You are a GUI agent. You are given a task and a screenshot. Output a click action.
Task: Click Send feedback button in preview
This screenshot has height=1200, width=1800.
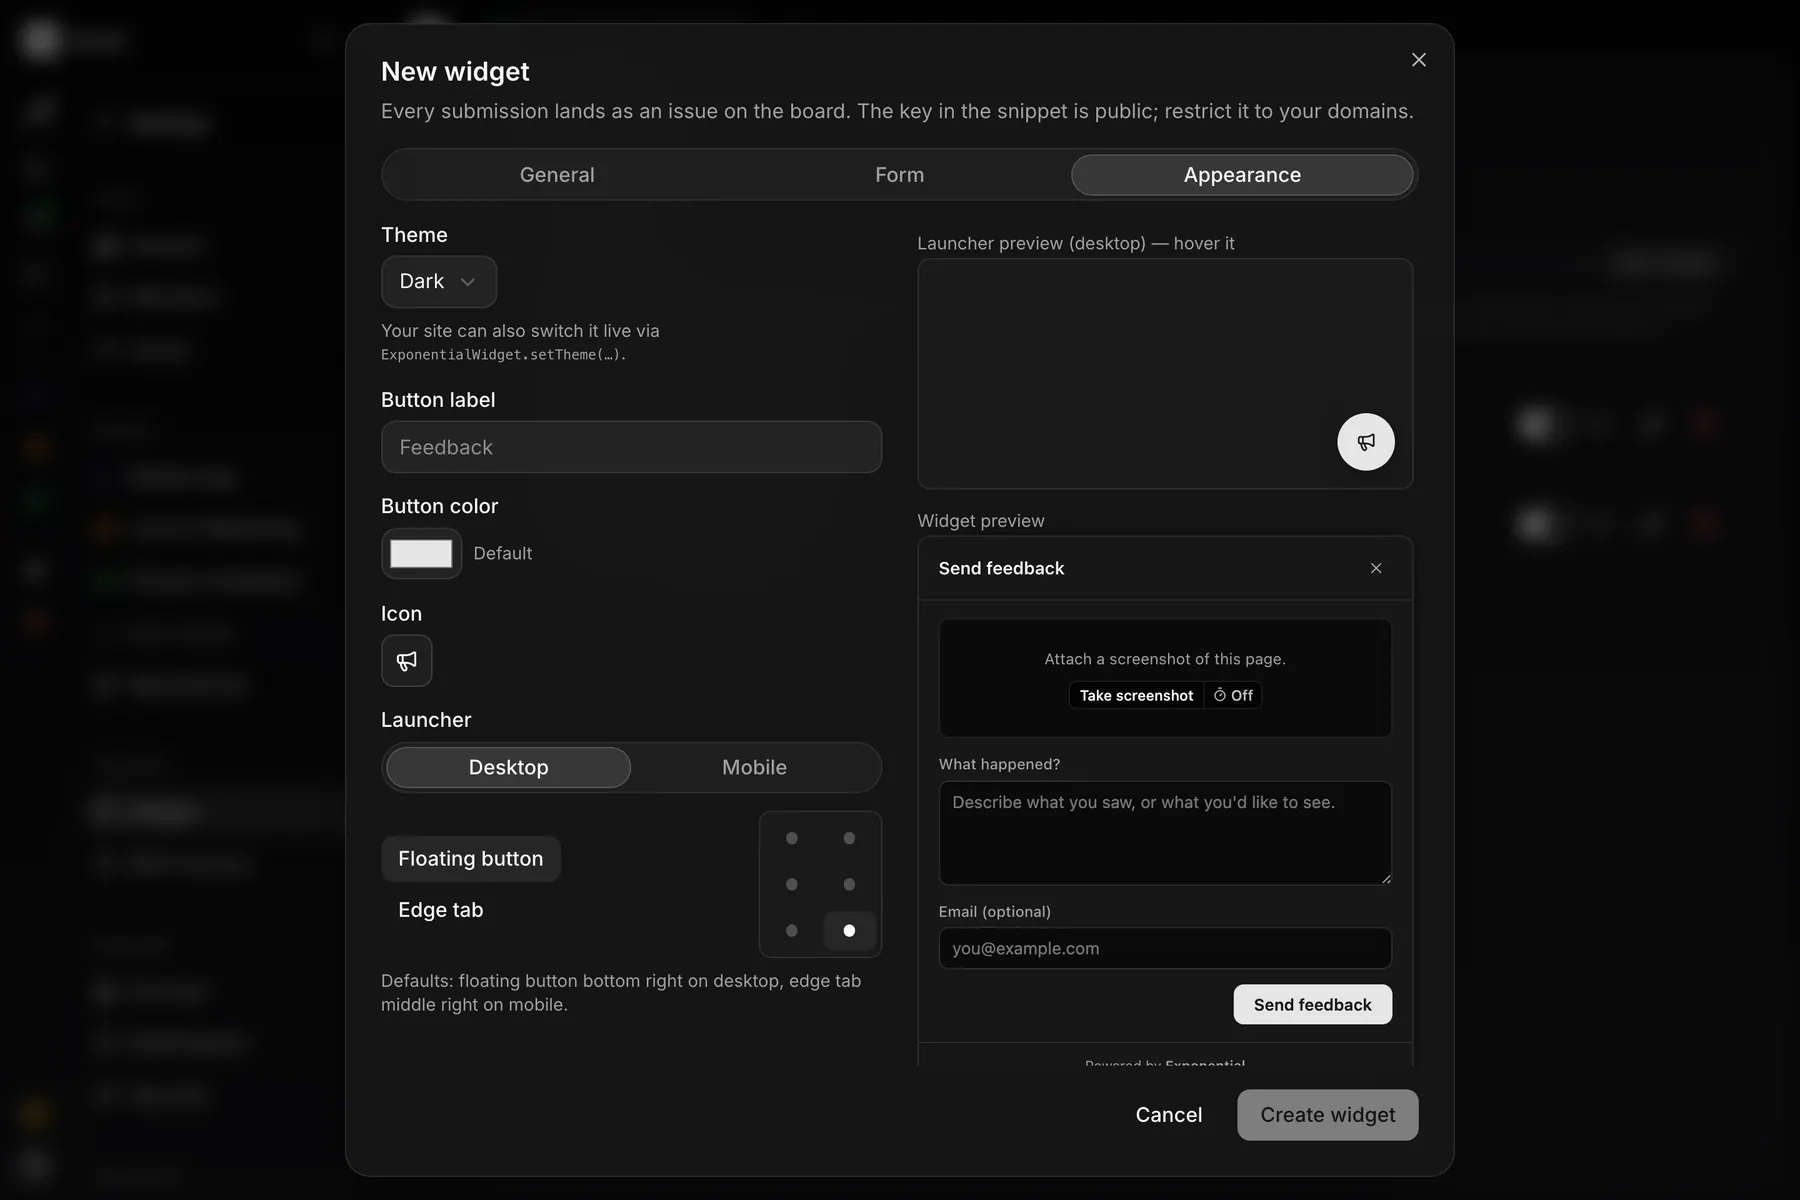tap(1312, 1005)
